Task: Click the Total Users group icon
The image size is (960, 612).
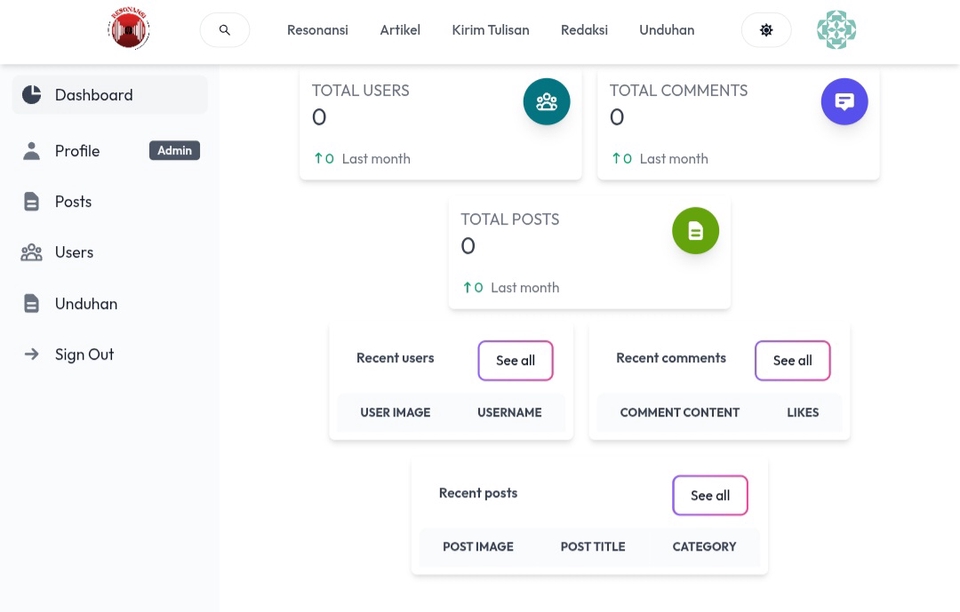Action: coord(546,102)
